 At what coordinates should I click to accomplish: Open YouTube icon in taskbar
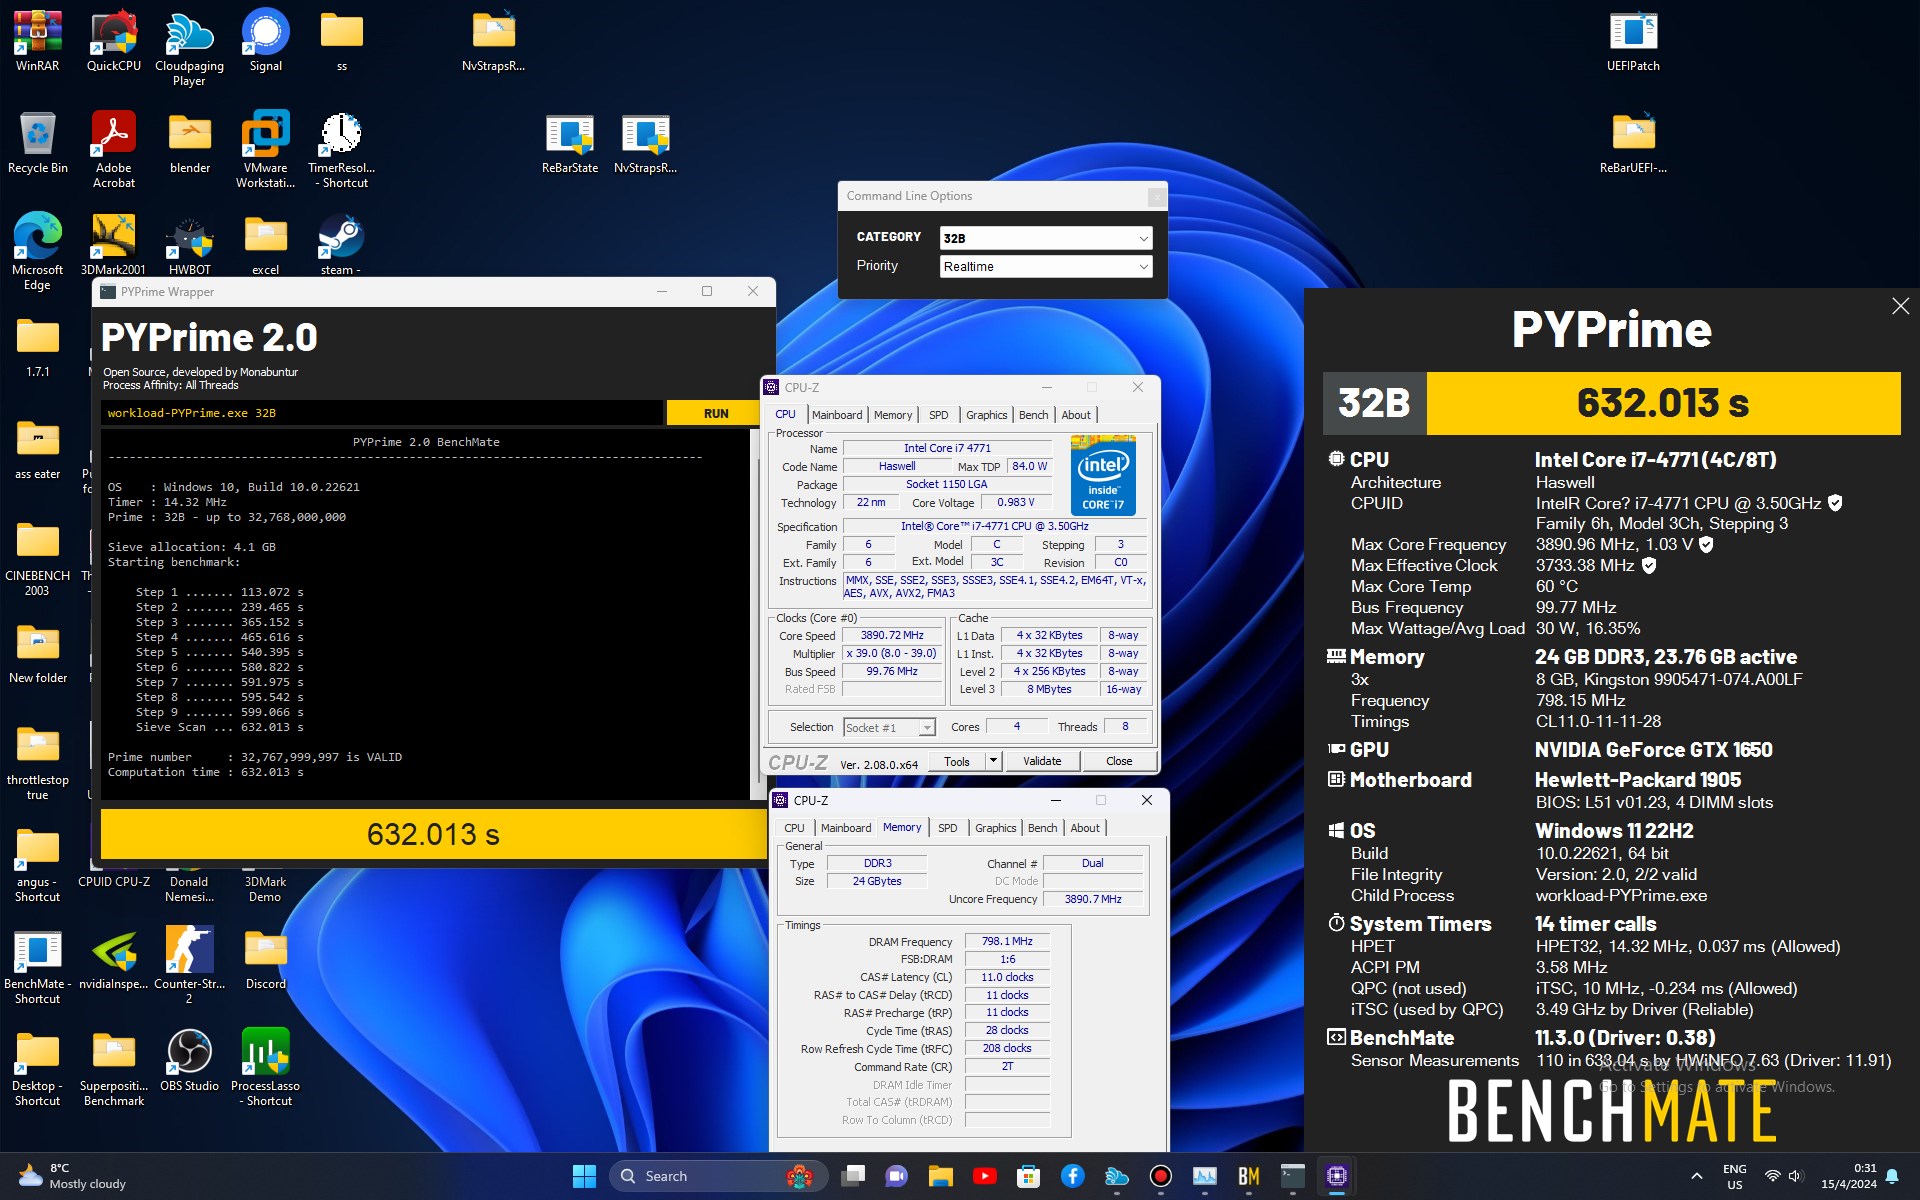[x=984, y=1176]
